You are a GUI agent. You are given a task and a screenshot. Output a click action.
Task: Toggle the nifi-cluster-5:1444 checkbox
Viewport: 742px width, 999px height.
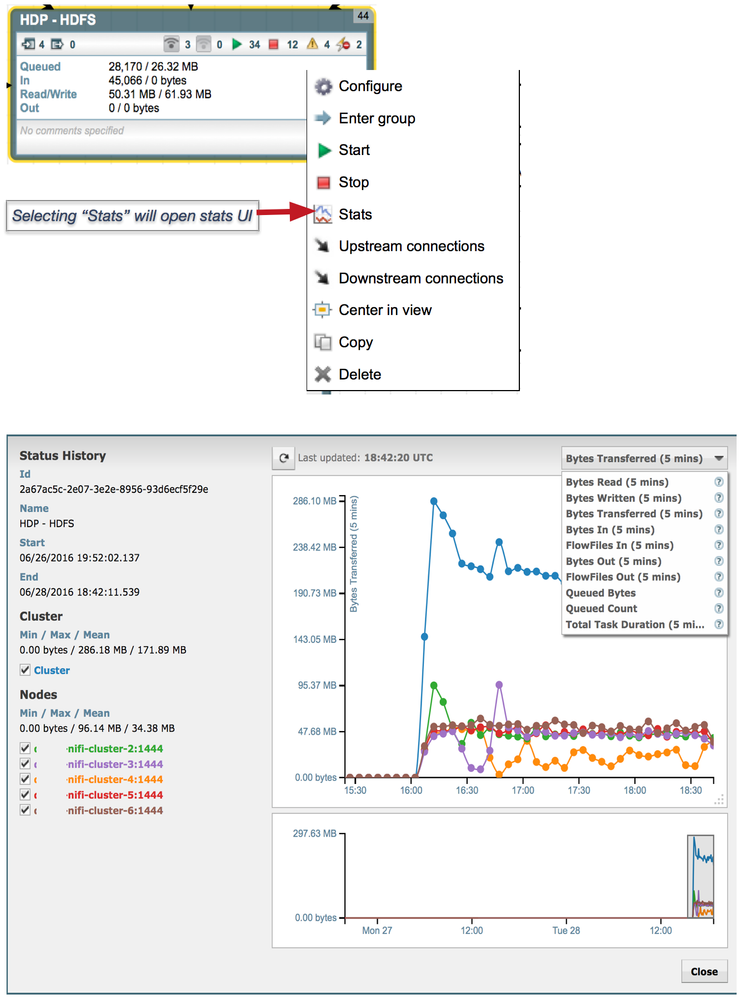[x=25, y=794]
